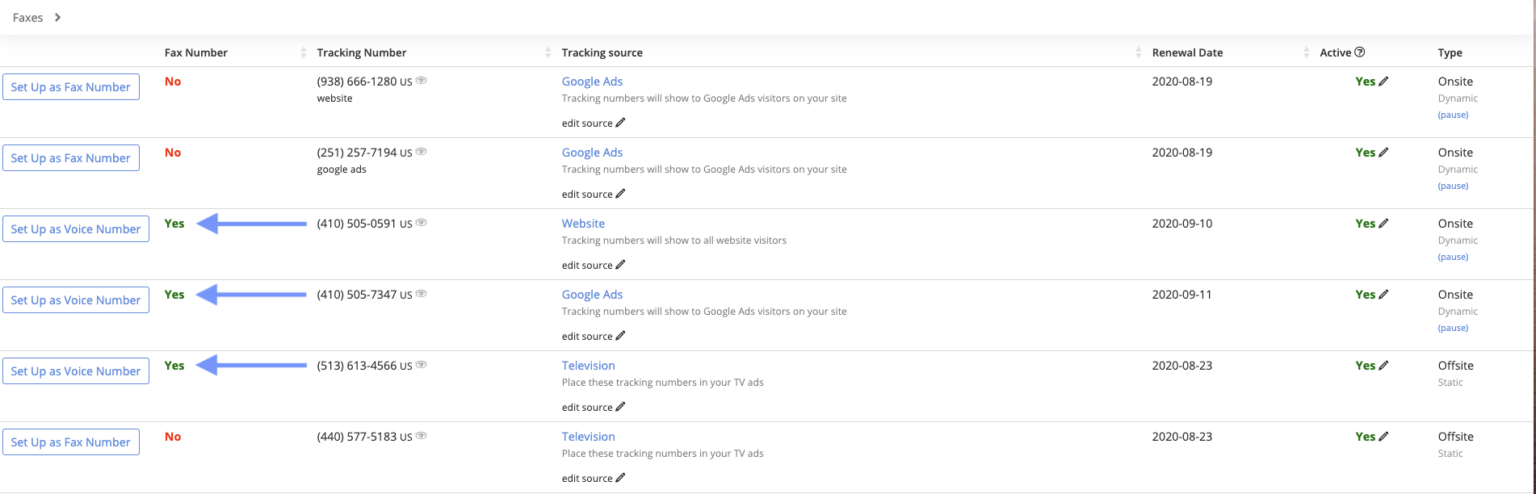1536x494 pixels.
Task: Click pencil icon beside first Google Ads edit source
Action: [x=620, y=123]
